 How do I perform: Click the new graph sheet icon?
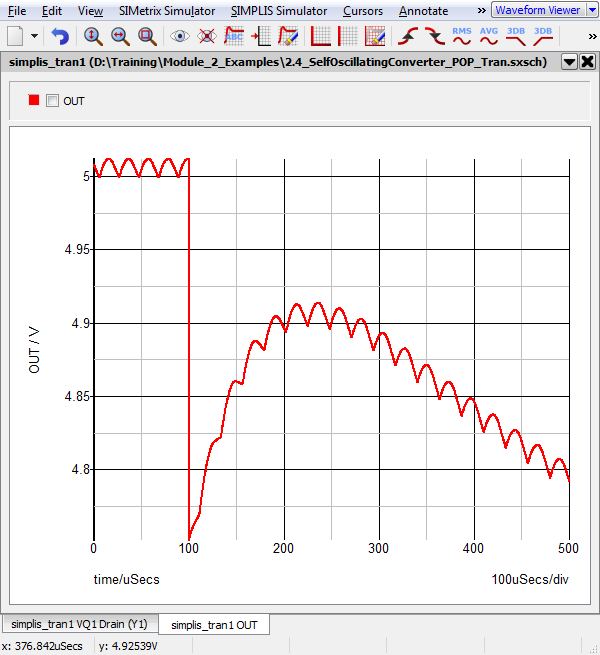click(x=16, y=36)
